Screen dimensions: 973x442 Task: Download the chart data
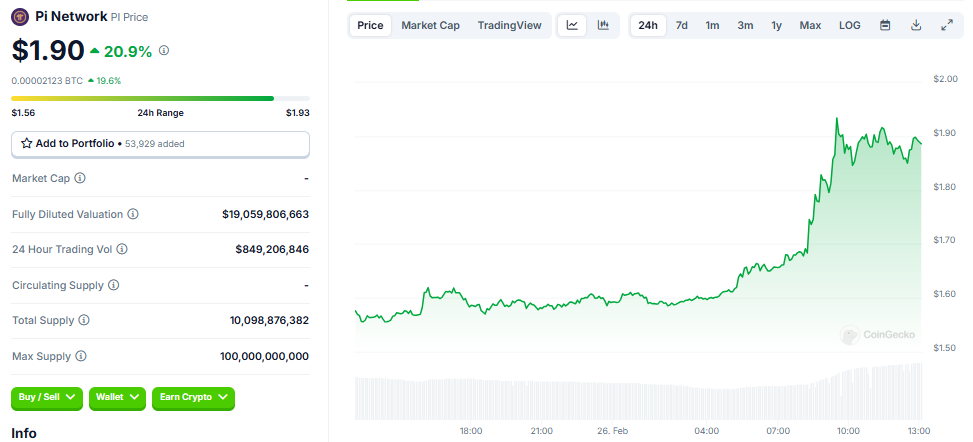[916, 25]
